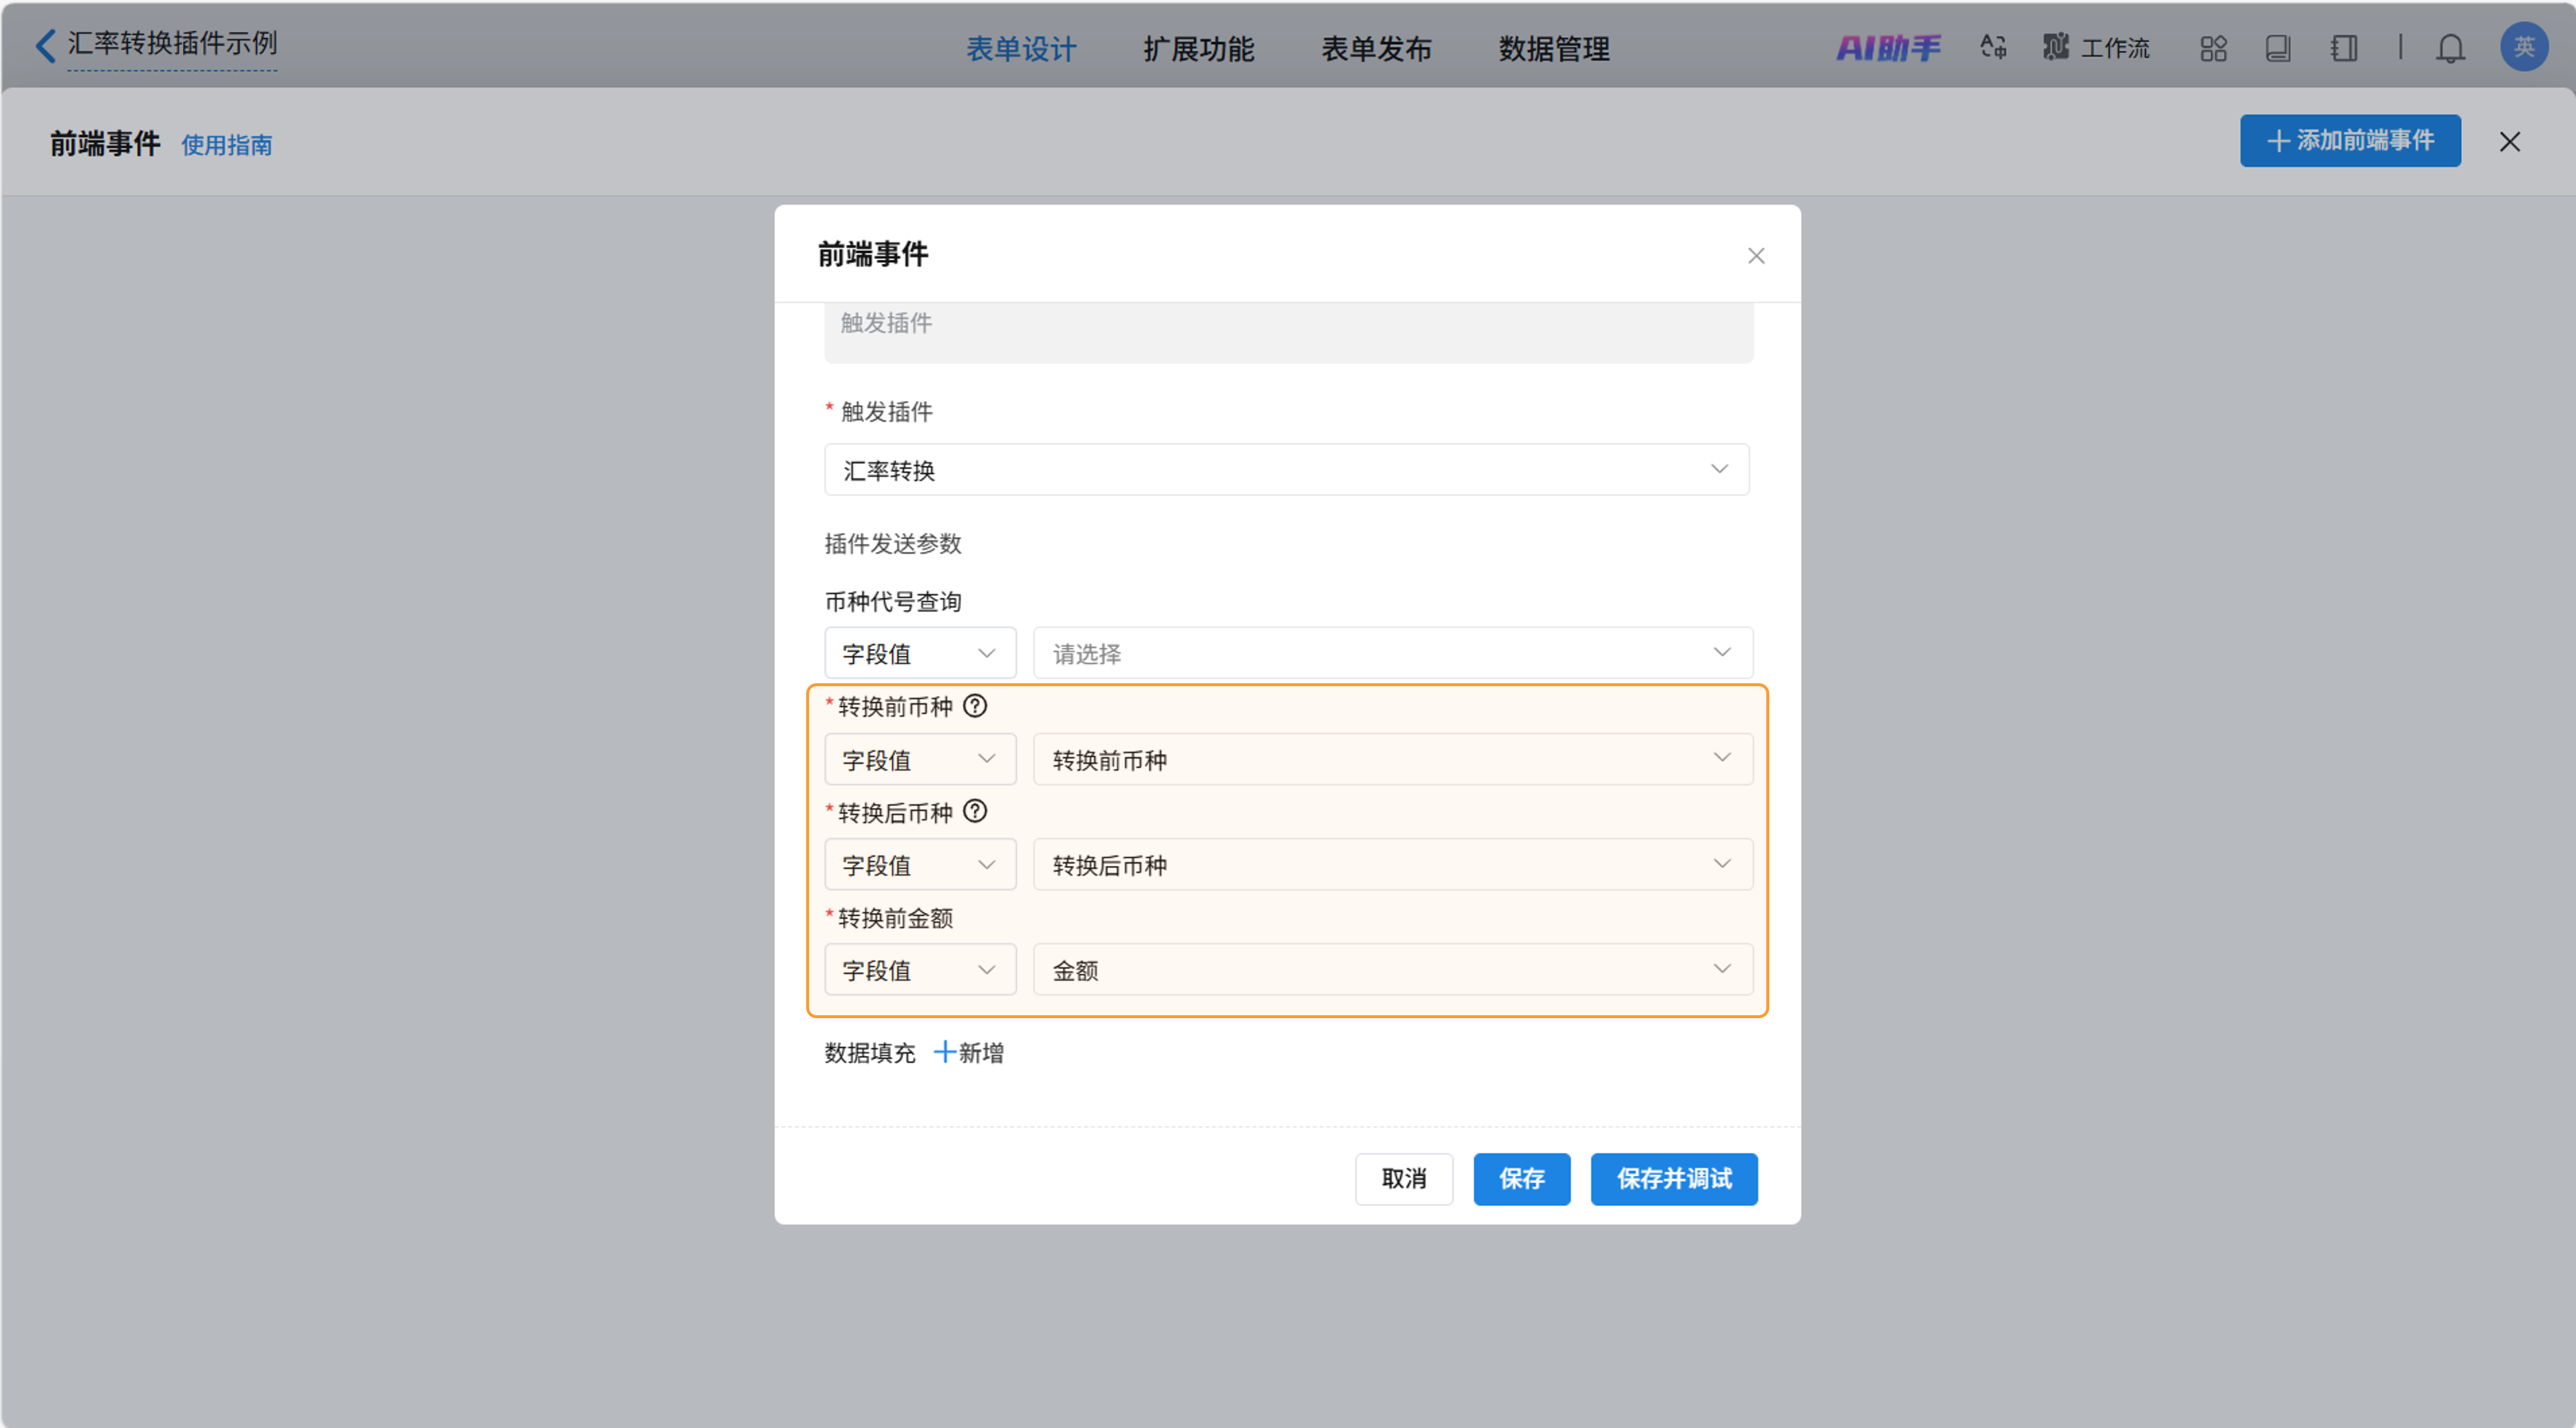Screen dimensions: 2576x1428
Task: Expand the 汇率转换 trigger plugin dropdown
Action: 1286,469
